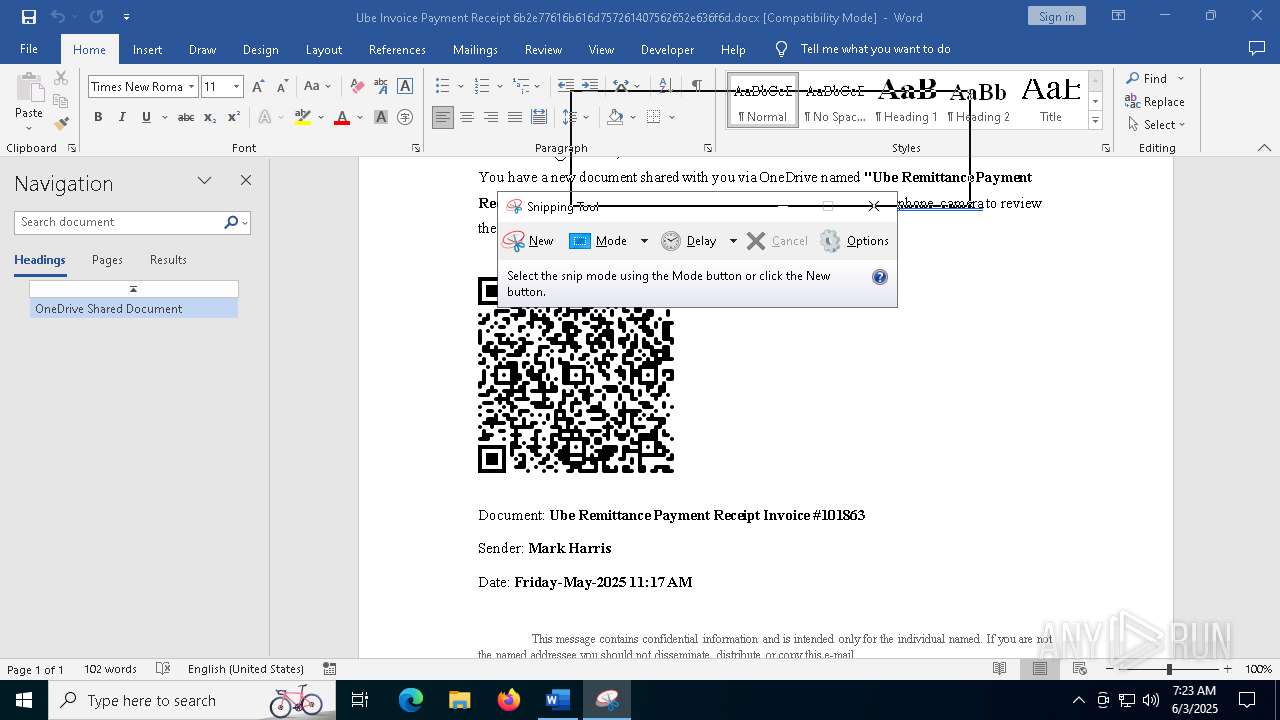Open the font size dropdown
The height and width of the screenshot is (720, 1280).
[237, 87]
